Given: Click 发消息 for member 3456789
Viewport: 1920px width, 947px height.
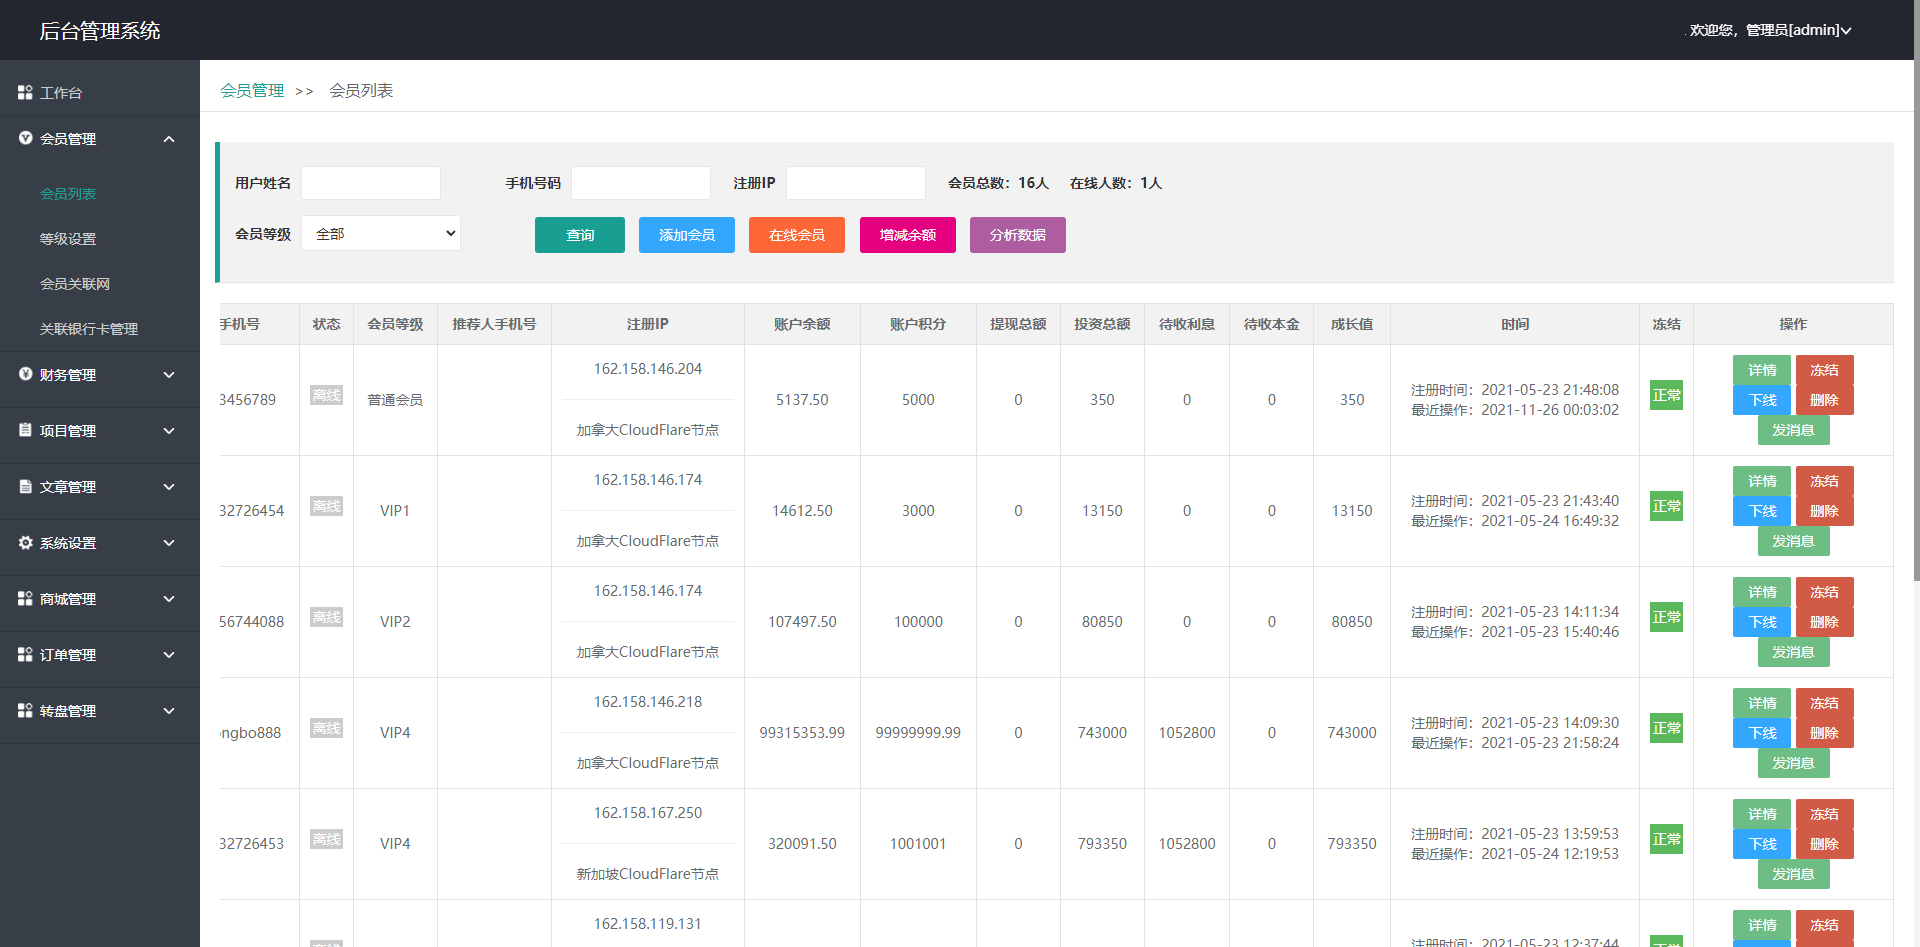Looking at the screenshot, I should (1794, 430).
